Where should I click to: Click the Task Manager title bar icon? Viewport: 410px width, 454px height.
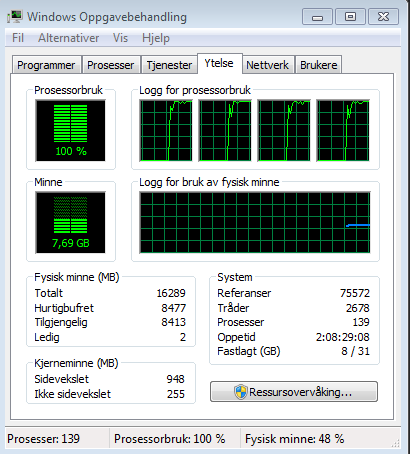(x=15, y=16)
